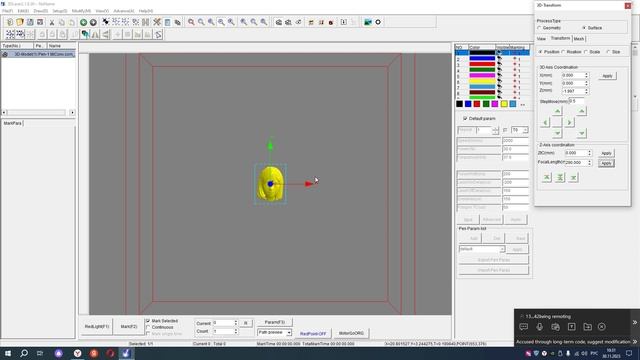Click Apply next to 3D axis coordinates
Viewport: 640px width, 360px height.
(607, 76)
